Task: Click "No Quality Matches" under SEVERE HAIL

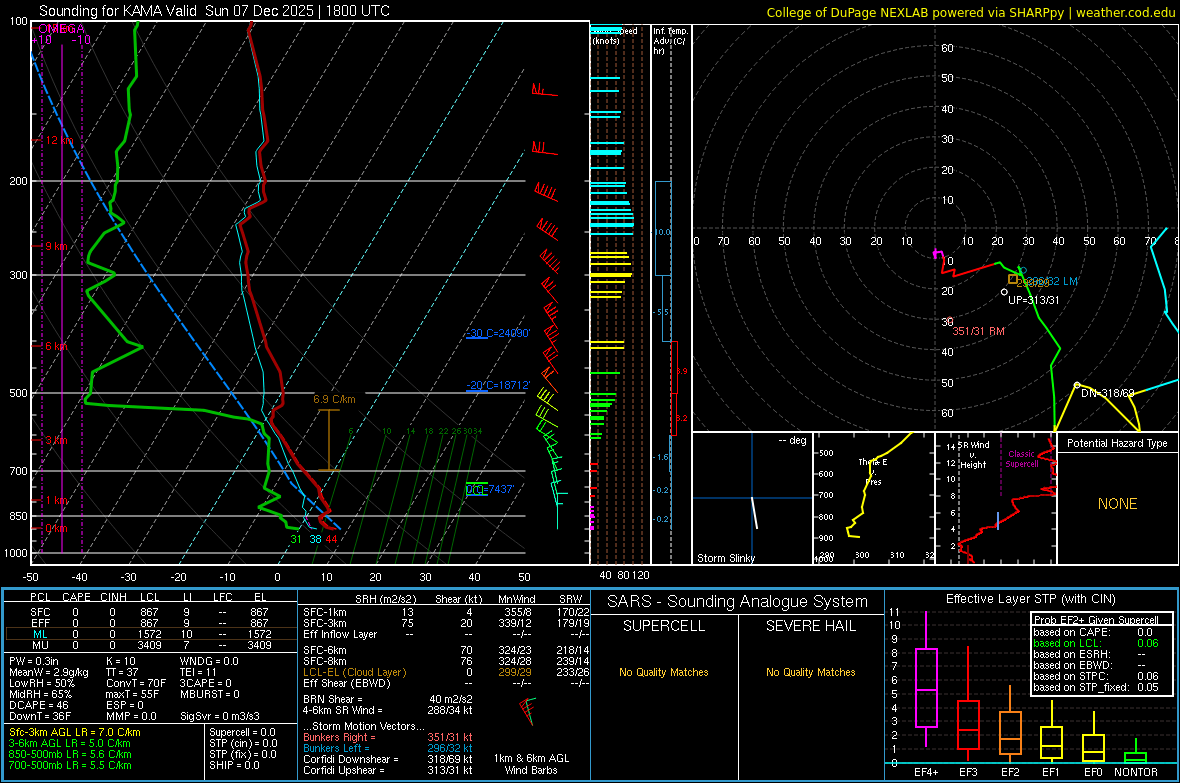Action: (x=810, y=672)
